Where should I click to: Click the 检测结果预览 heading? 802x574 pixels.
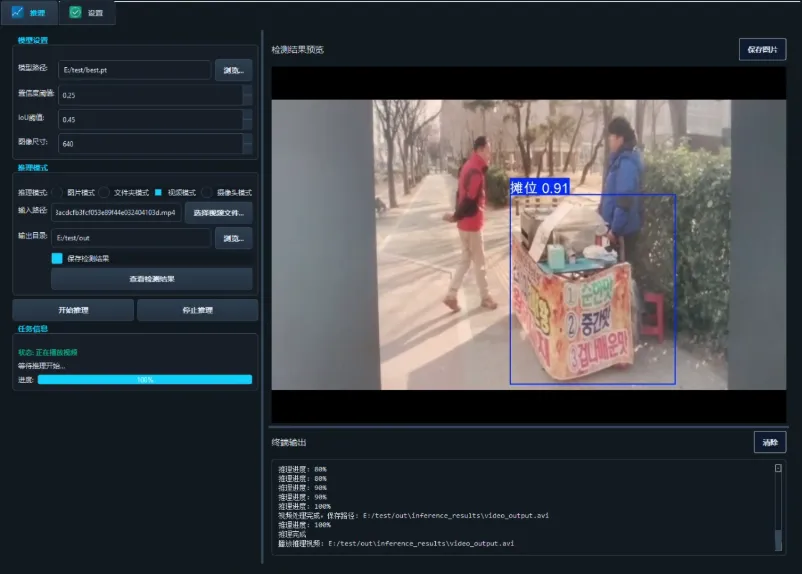click(298, 50)
